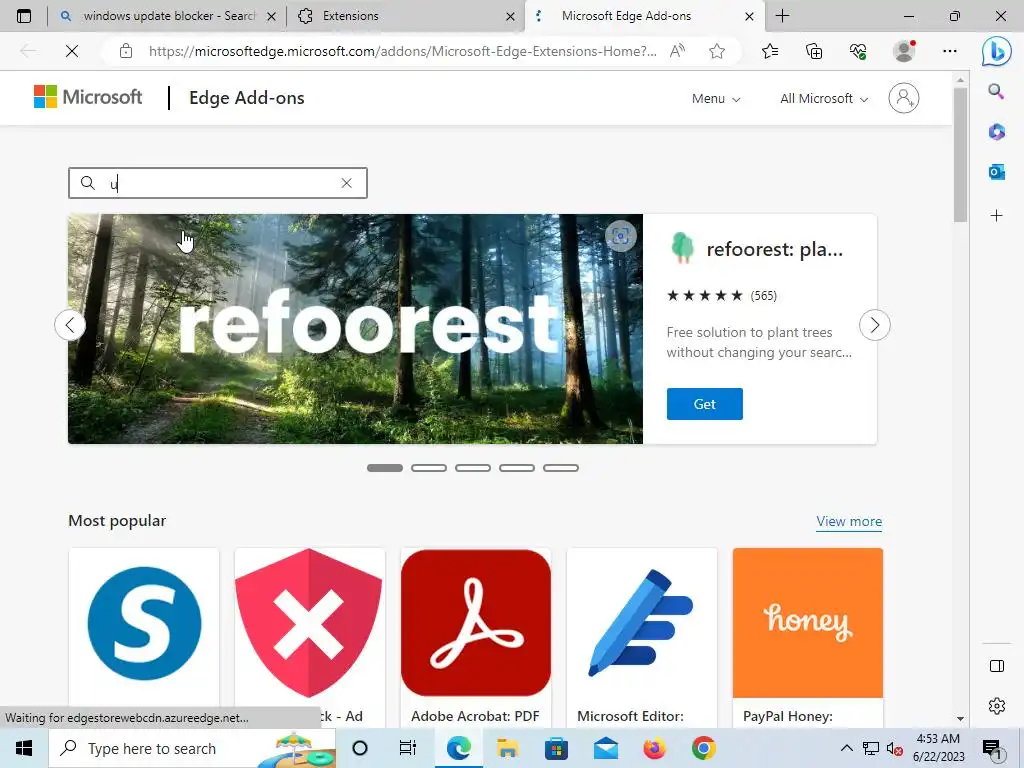Add a new sidebar app with plus

tap(996, 216)
